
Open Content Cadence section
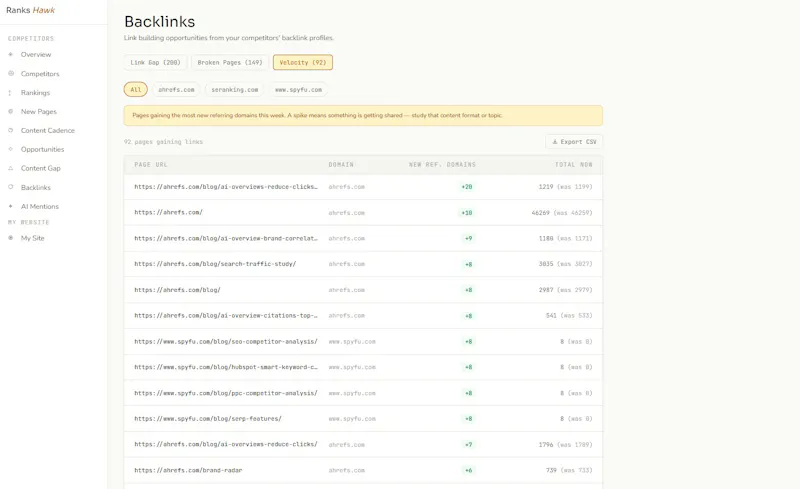point(47,131)
